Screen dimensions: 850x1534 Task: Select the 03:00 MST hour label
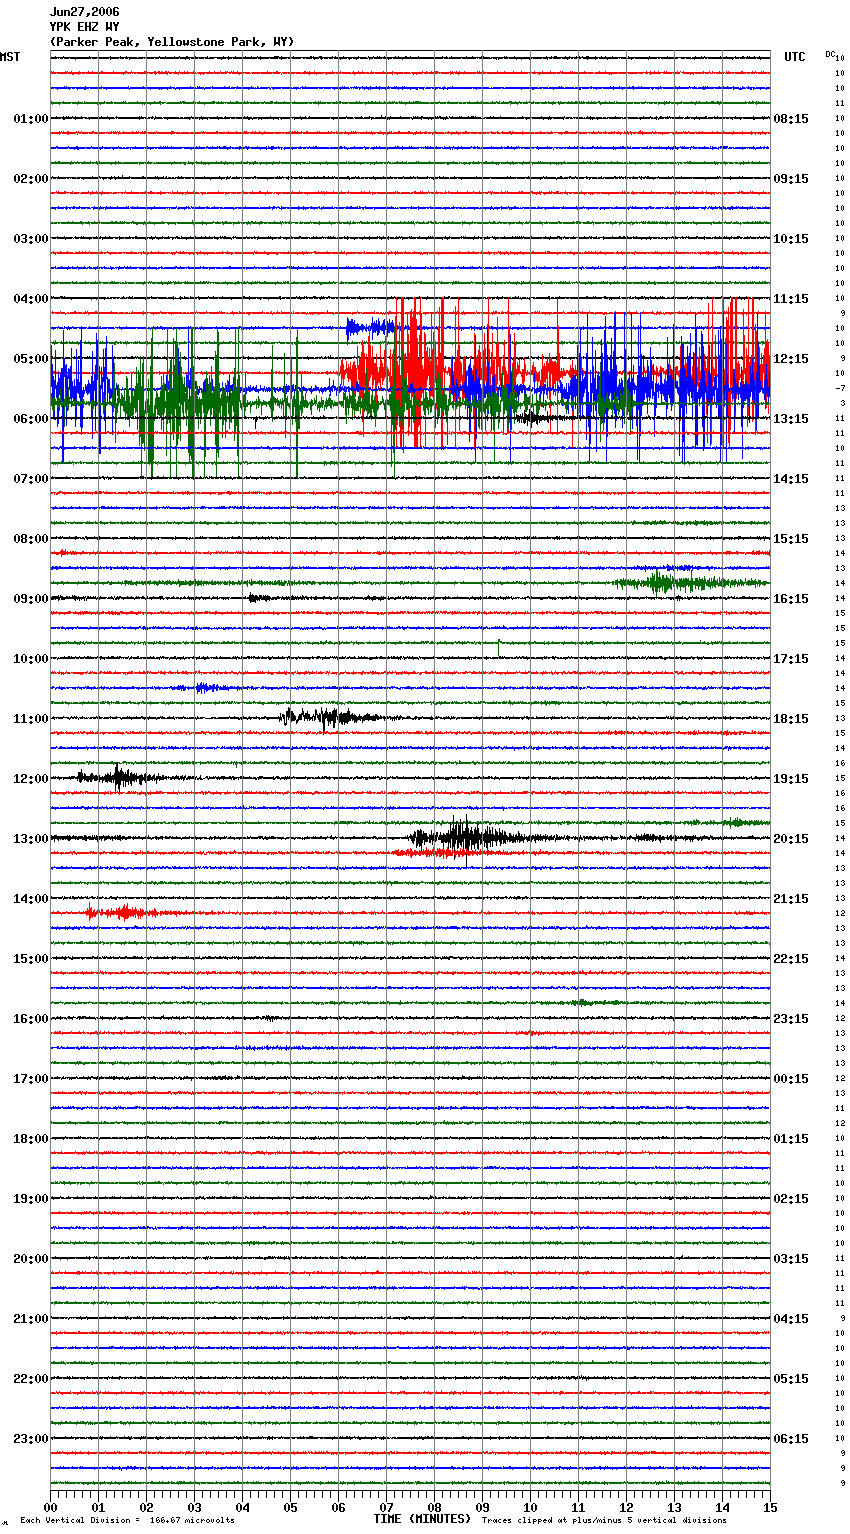click(31, 239)
